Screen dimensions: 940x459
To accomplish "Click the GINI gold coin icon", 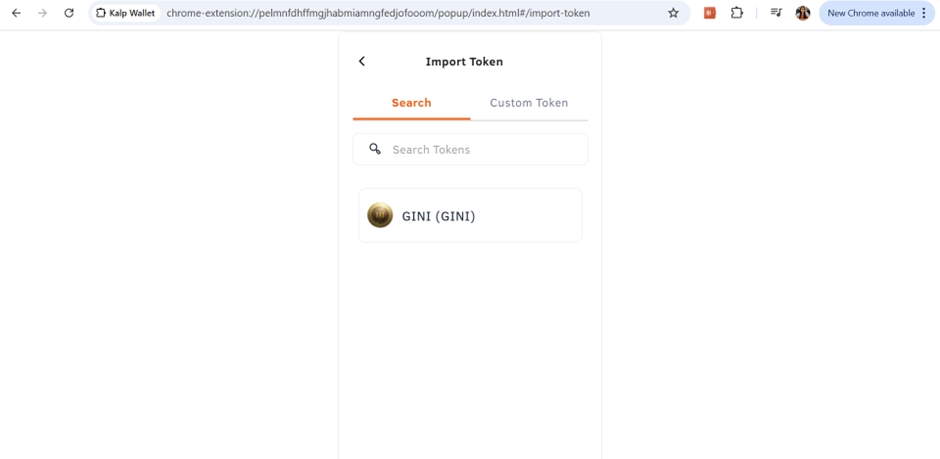I will [380, 215].
